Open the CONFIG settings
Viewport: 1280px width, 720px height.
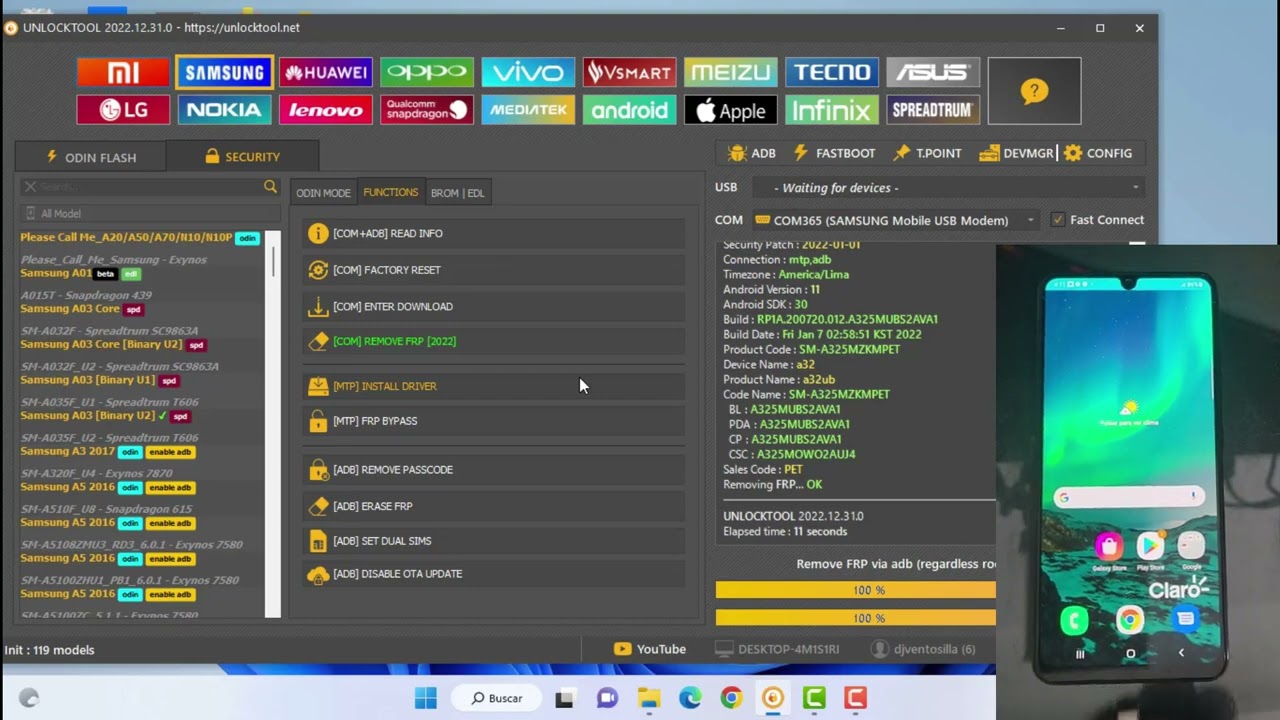[x=1098, y=153]
